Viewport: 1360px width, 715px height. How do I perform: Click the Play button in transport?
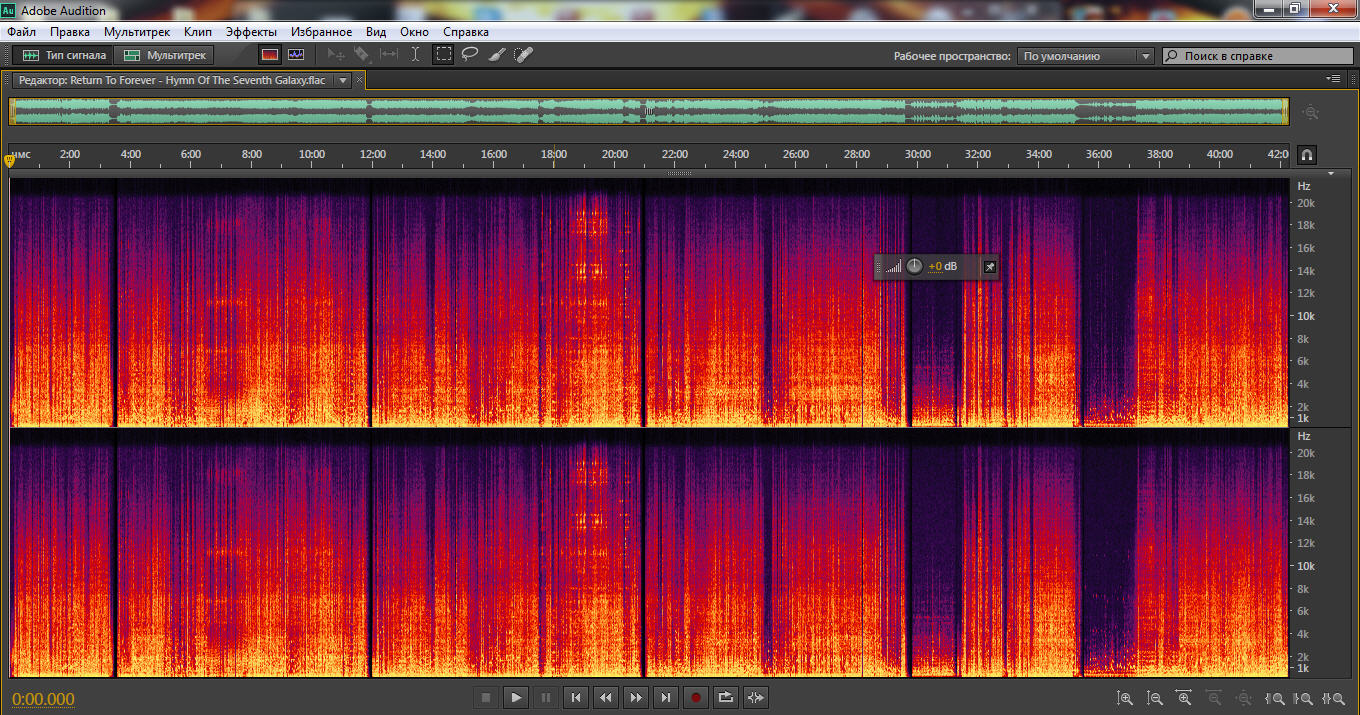pos(516,697)
